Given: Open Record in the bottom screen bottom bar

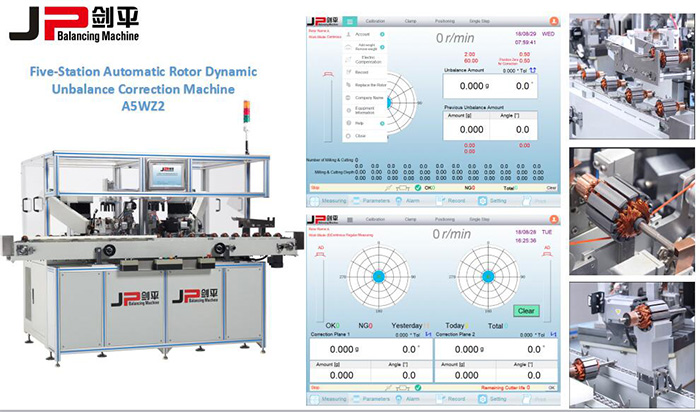Looking at the screenshot, I should (x=451, y=399).
